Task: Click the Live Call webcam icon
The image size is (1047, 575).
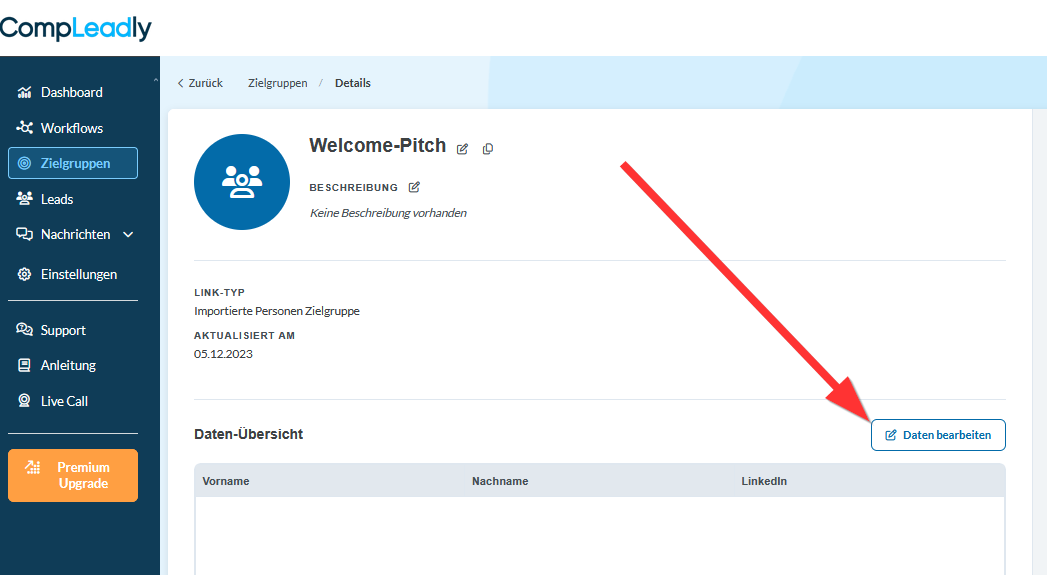Action: [25, 401]
